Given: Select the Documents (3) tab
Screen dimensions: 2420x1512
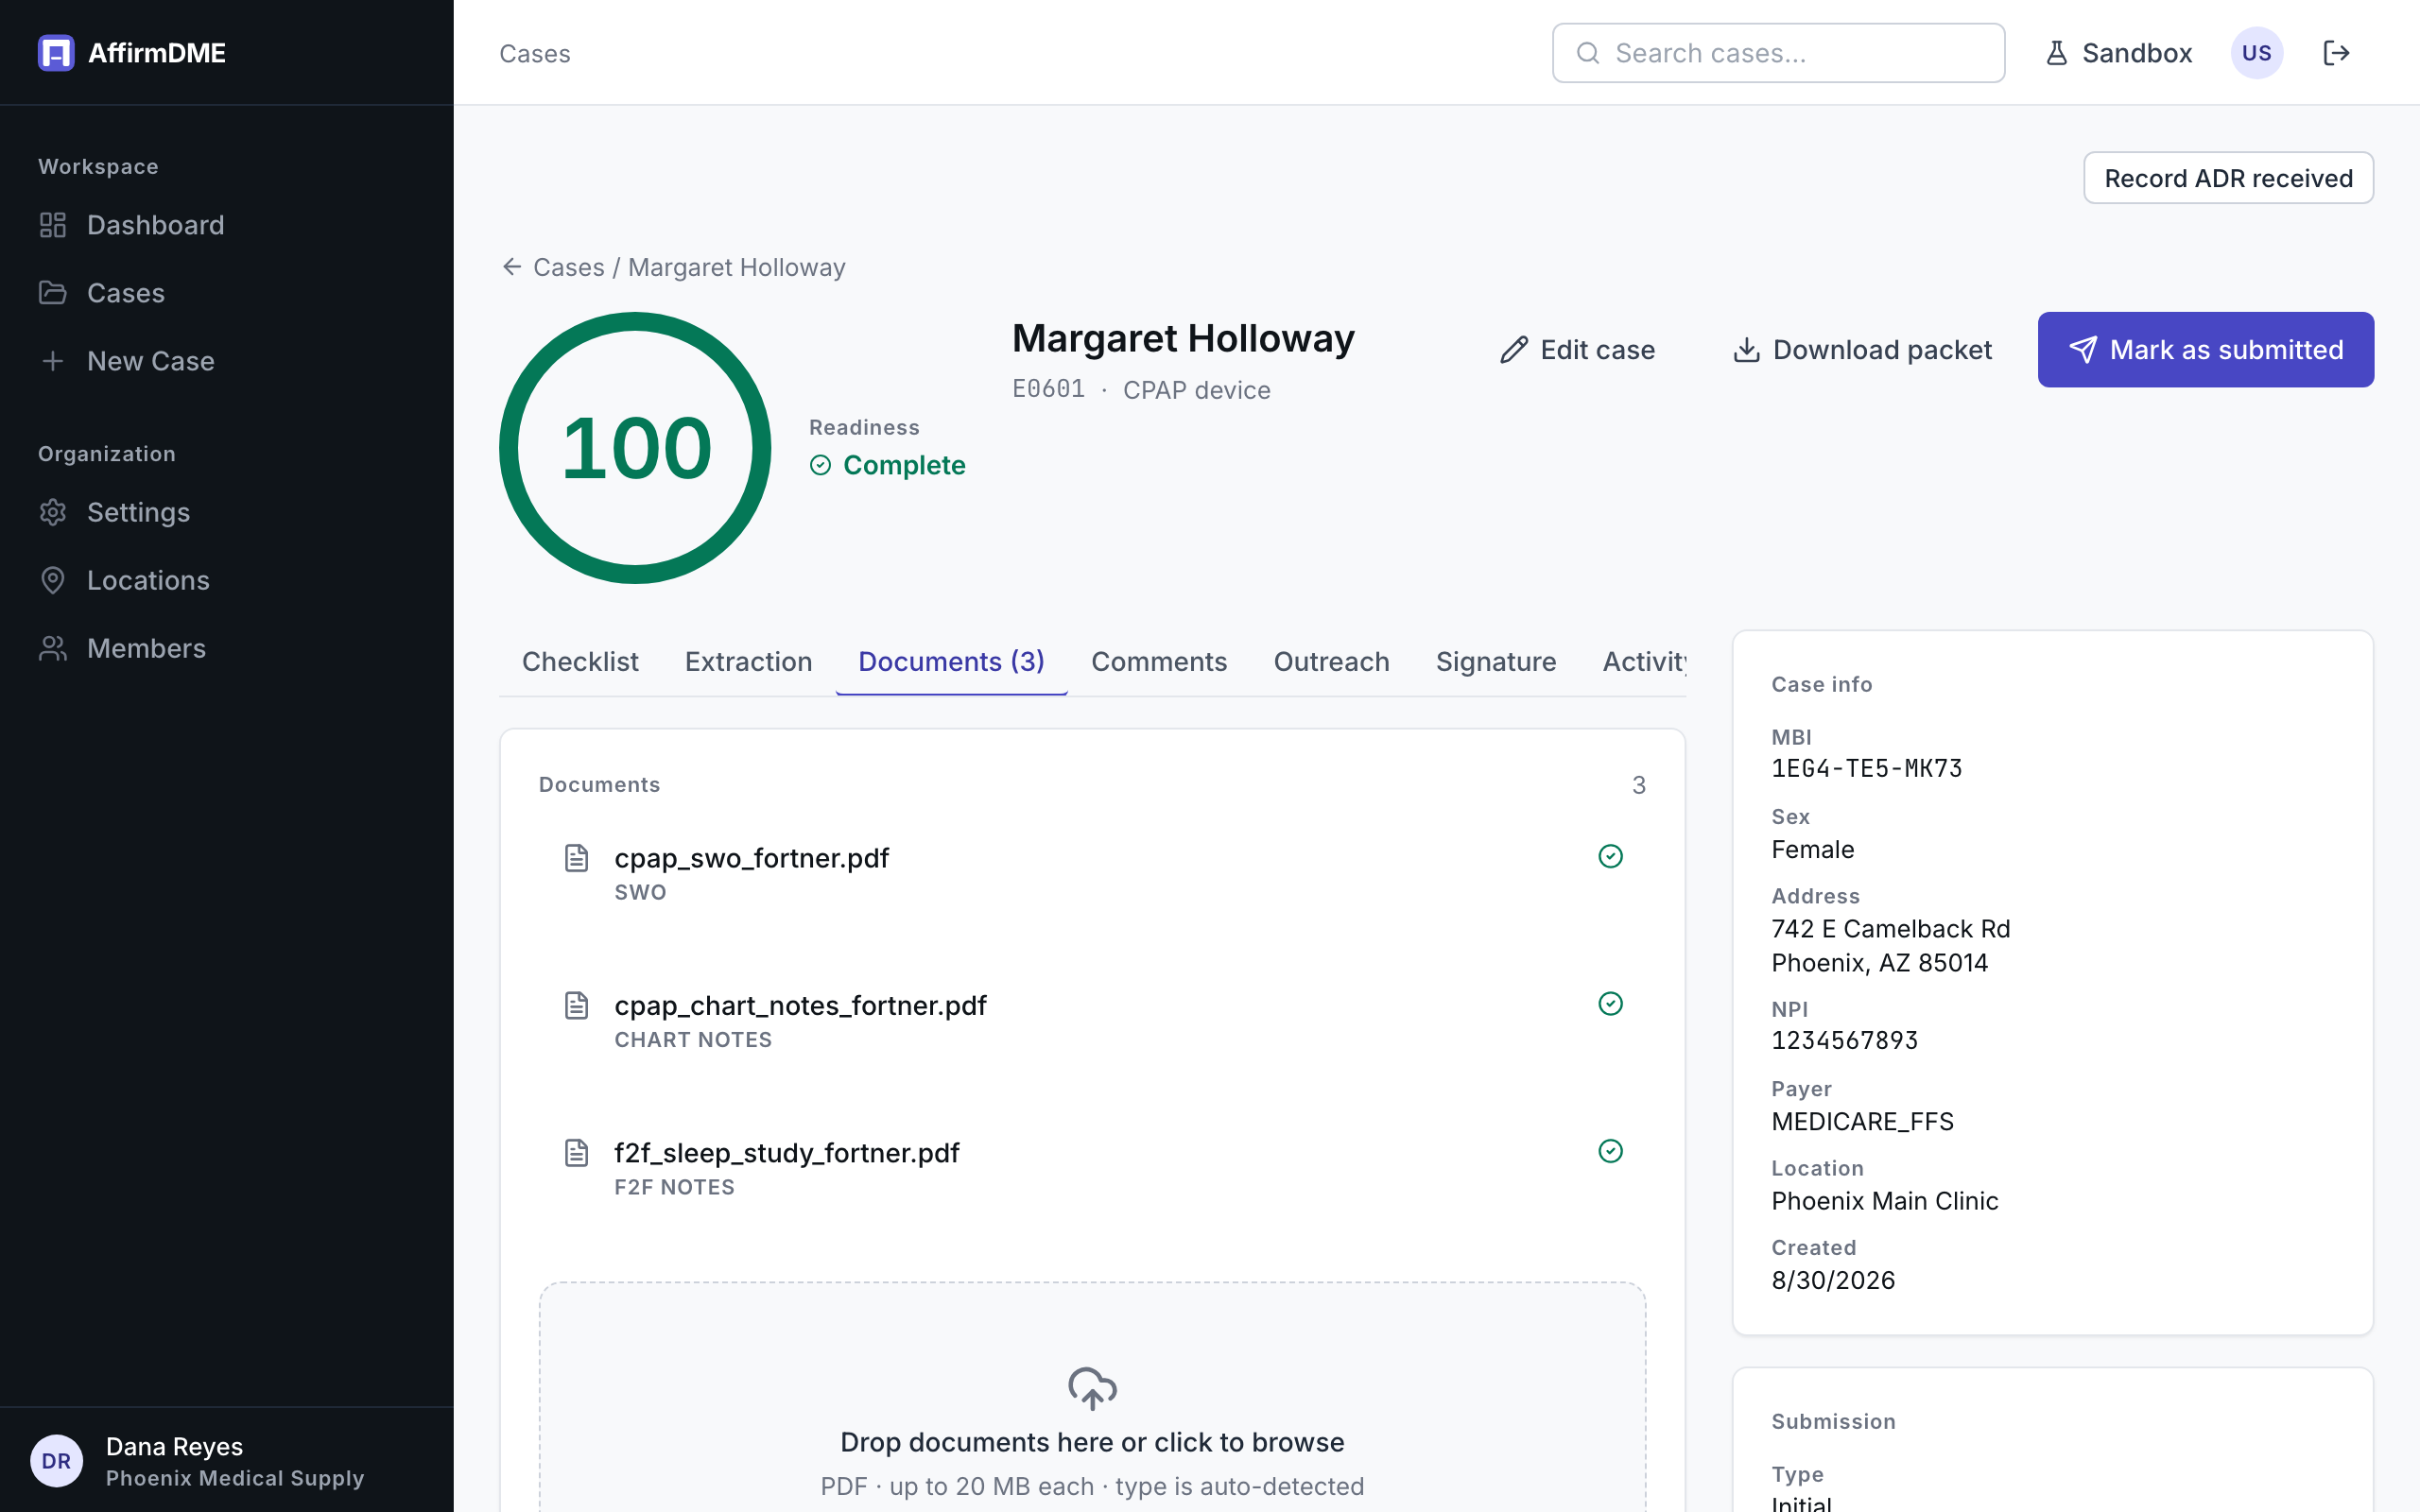Looking at the screenshot, I should coord(951,662).
